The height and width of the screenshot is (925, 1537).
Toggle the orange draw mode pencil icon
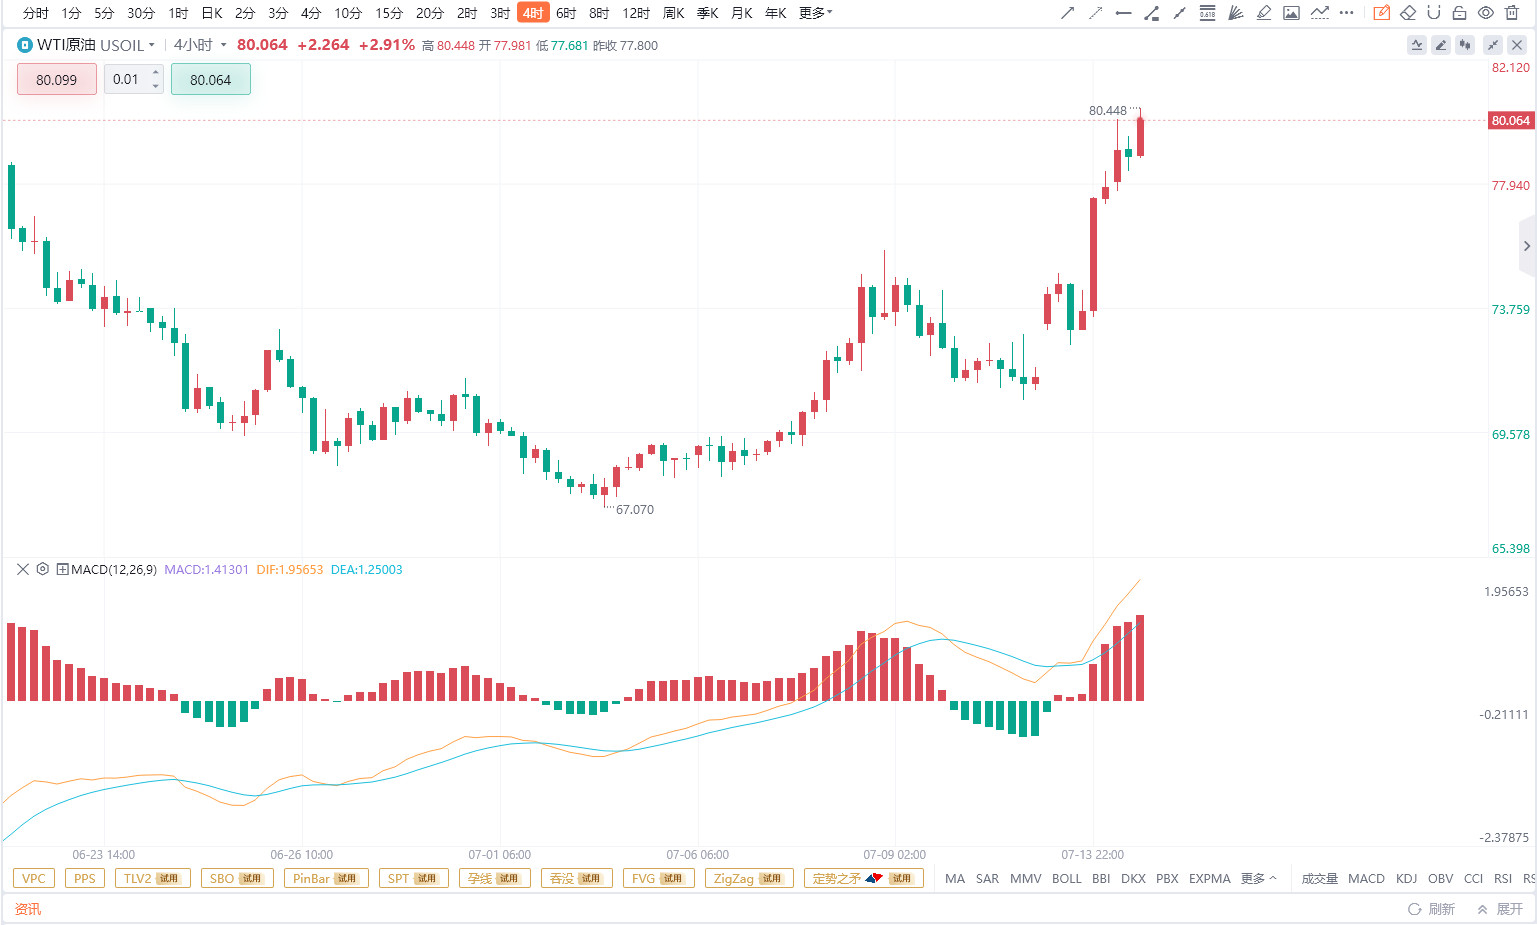pyautogui.click(x=1381, y=13)
